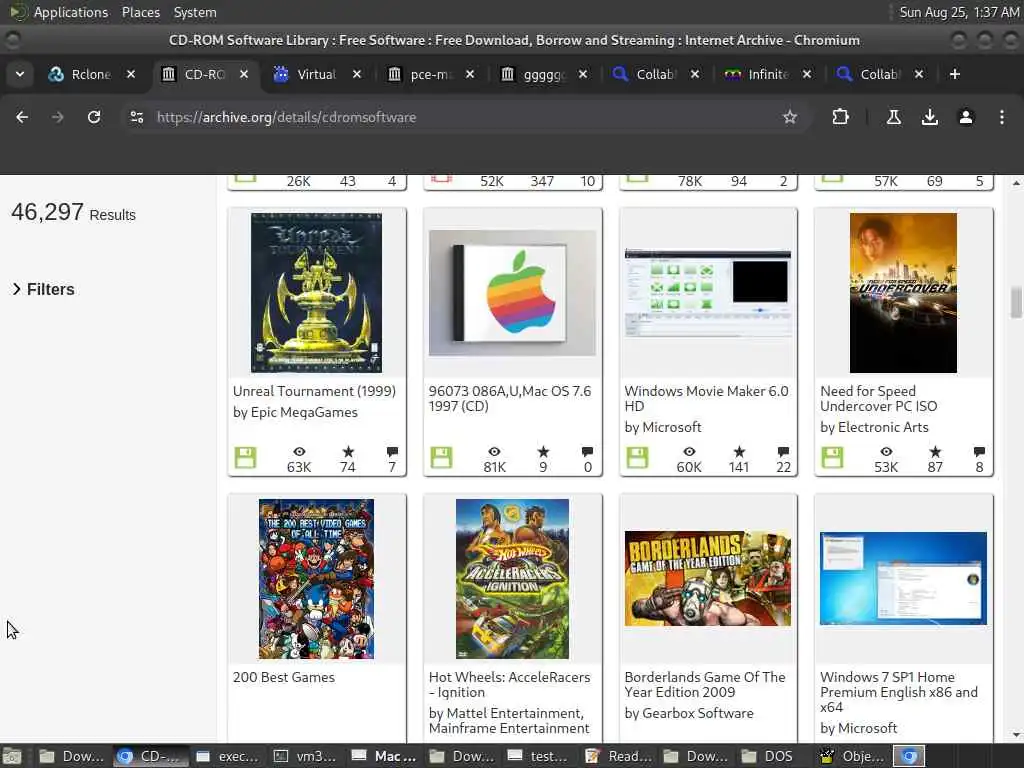Bookmark this page with the star icon
The width and height of the screenshot is (1024, 768).
click(790, 117)
